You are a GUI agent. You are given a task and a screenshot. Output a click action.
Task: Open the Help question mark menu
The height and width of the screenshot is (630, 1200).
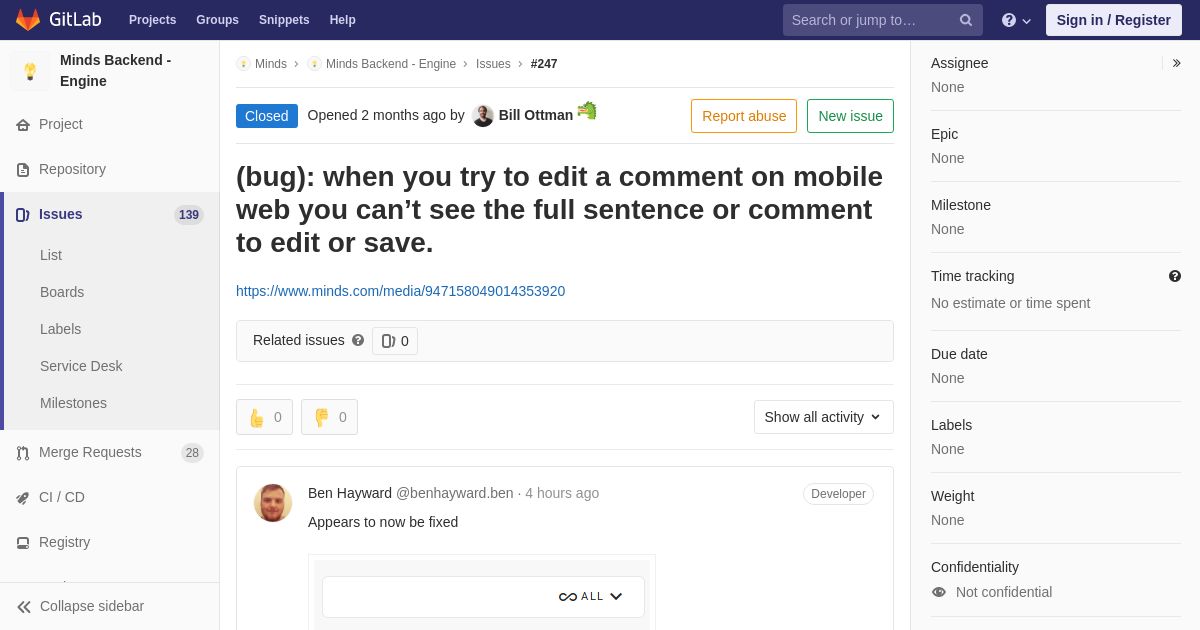pyautogui.click(x=1015, y=20)
